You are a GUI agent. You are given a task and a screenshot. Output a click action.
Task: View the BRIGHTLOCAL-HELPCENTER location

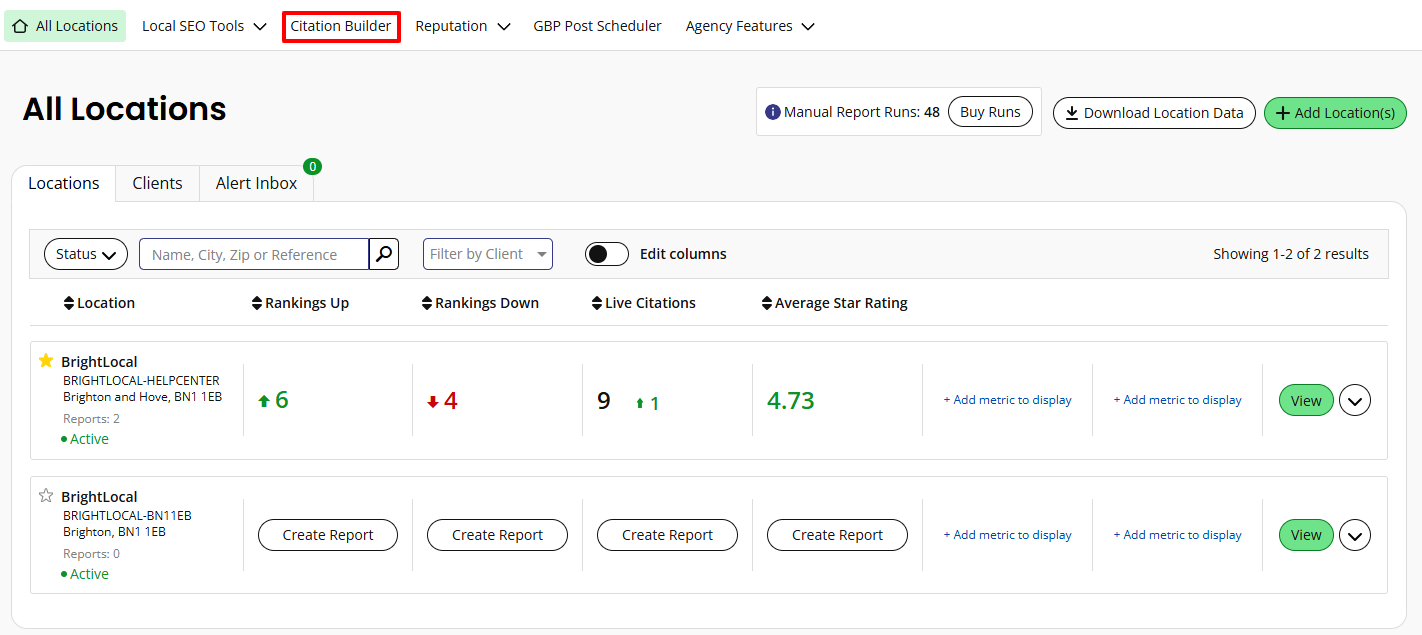1306,400
